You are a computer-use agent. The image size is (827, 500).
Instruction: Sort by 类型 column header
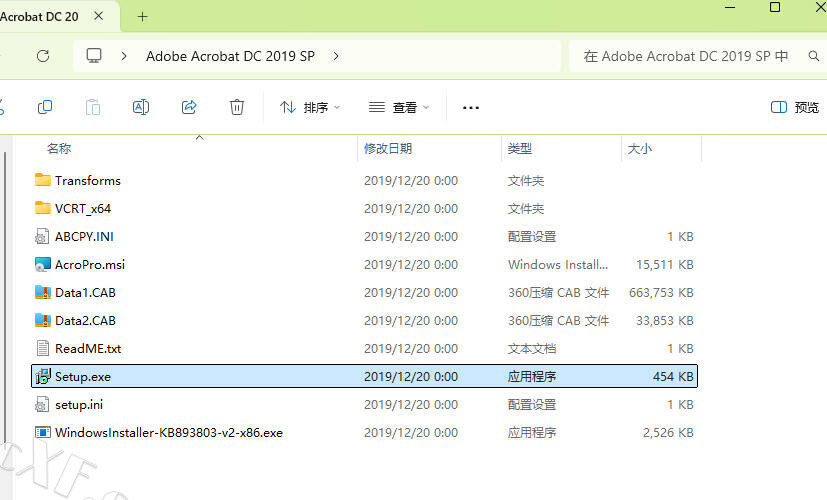coord(520,149)
